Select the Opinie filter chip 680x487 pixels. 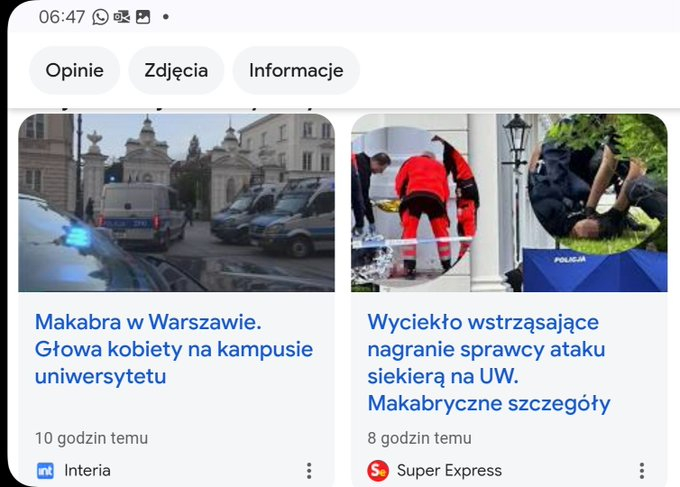(x=75, y=70)
